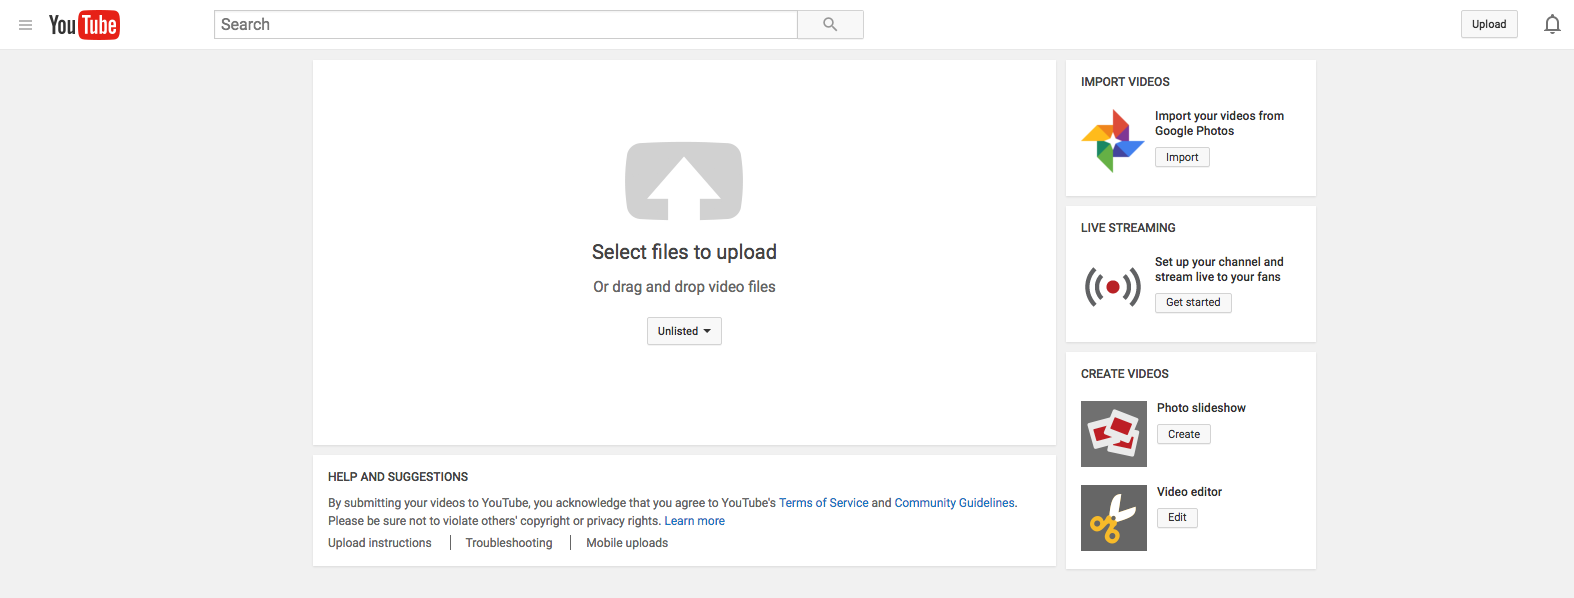Screen dimensions: 1574x598
Task: Click 'Import your videos from Google Photos' text
Action: [x=1219, y=123]
